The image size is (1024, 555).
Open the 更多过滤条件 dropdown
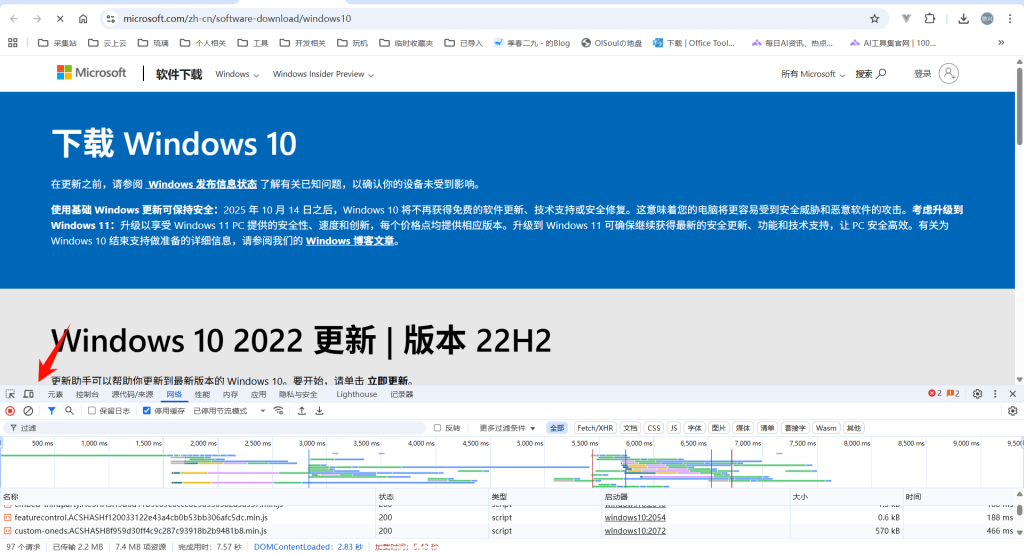pyautogui.click(x=507, y=428)
